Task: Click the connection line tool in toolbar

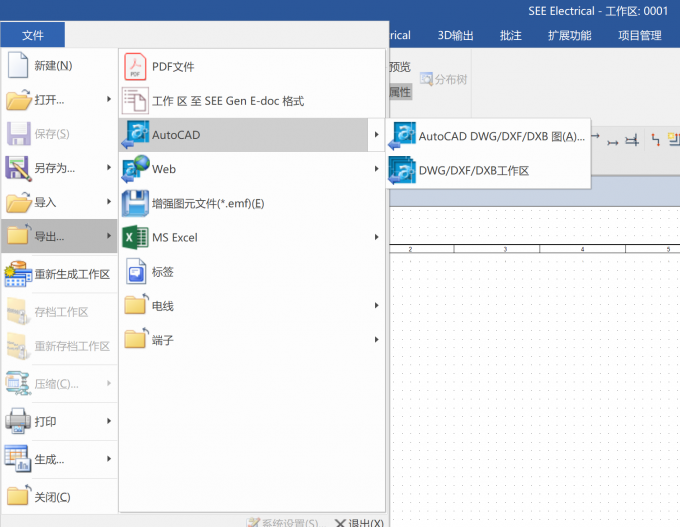Action: pos(612,142)
